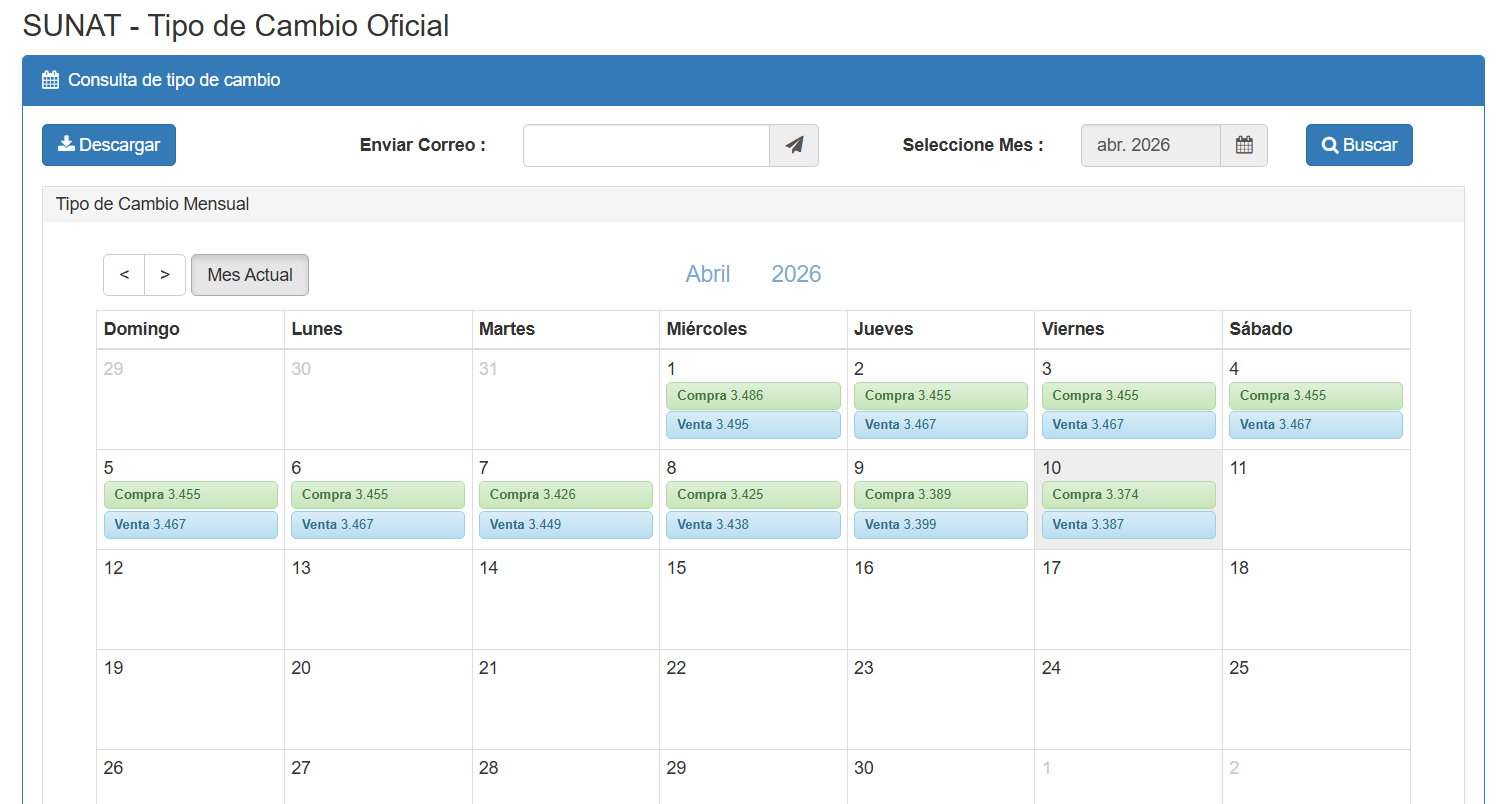Select Compra 3.426 on Tuesday April 7
The image size is (1505, 804).
[565, 495]
